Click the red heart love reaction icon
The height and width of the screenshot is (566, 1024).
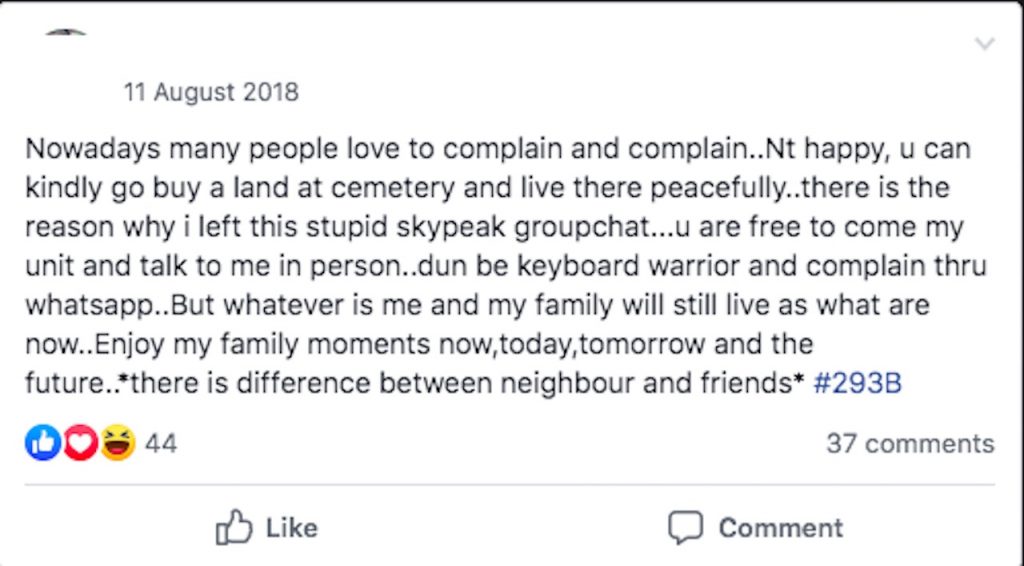click(x=80, y=443)
